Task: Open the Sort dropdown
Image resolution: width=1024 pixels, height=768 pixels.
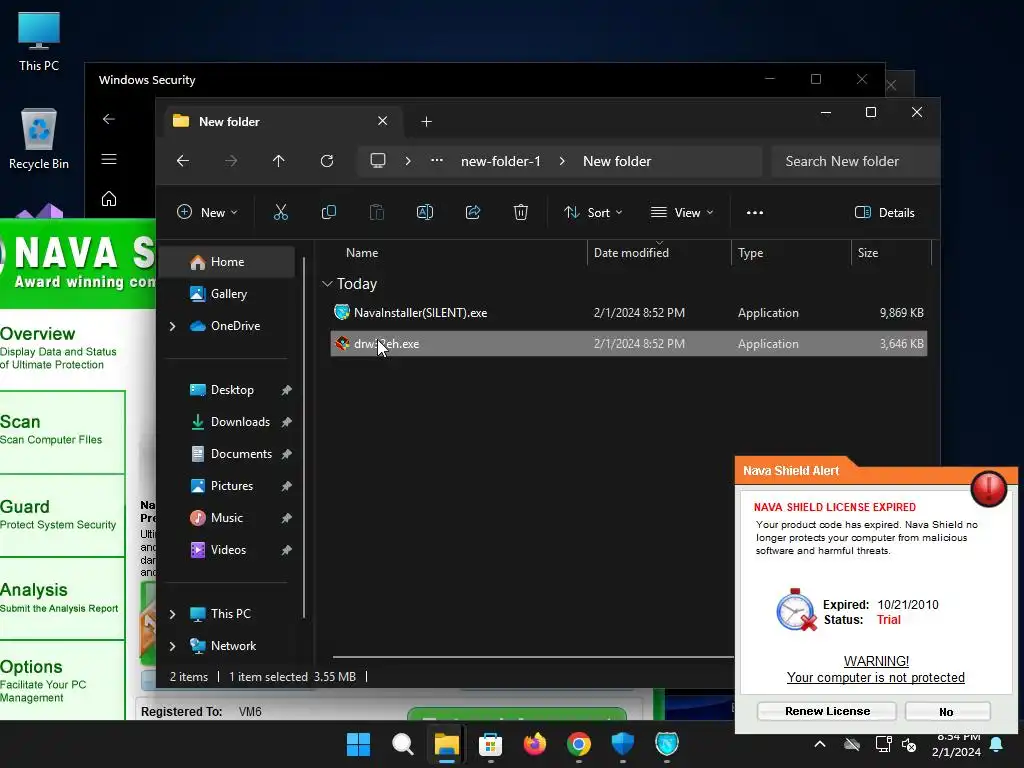Action: click(593, 212)
